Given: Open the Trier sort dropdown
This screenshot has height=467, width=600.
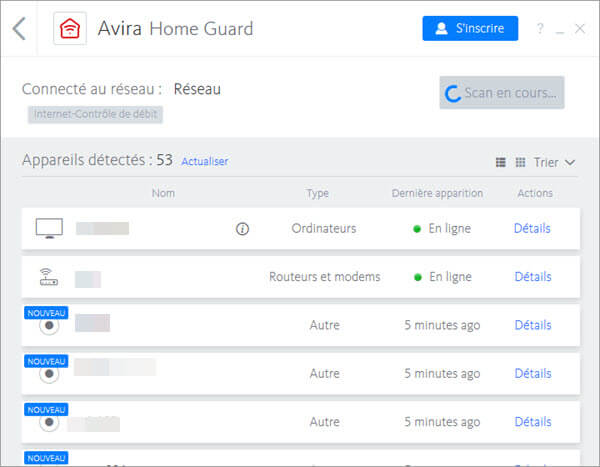Looking at the screenshot, I should (554, 162).
